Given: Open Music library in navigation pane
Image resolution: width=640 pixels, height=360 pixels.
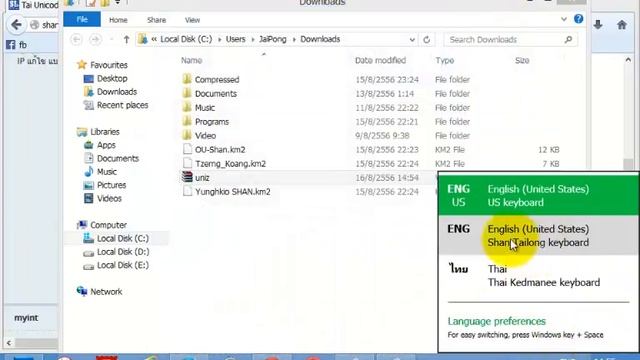Looking at the screenshot, I should (x=107, y=172).
